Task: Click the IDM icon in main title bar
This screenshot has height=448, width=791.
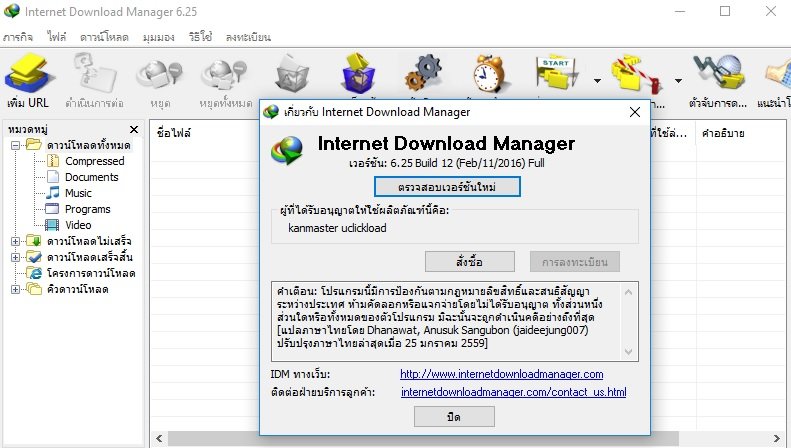Action: 12,11
